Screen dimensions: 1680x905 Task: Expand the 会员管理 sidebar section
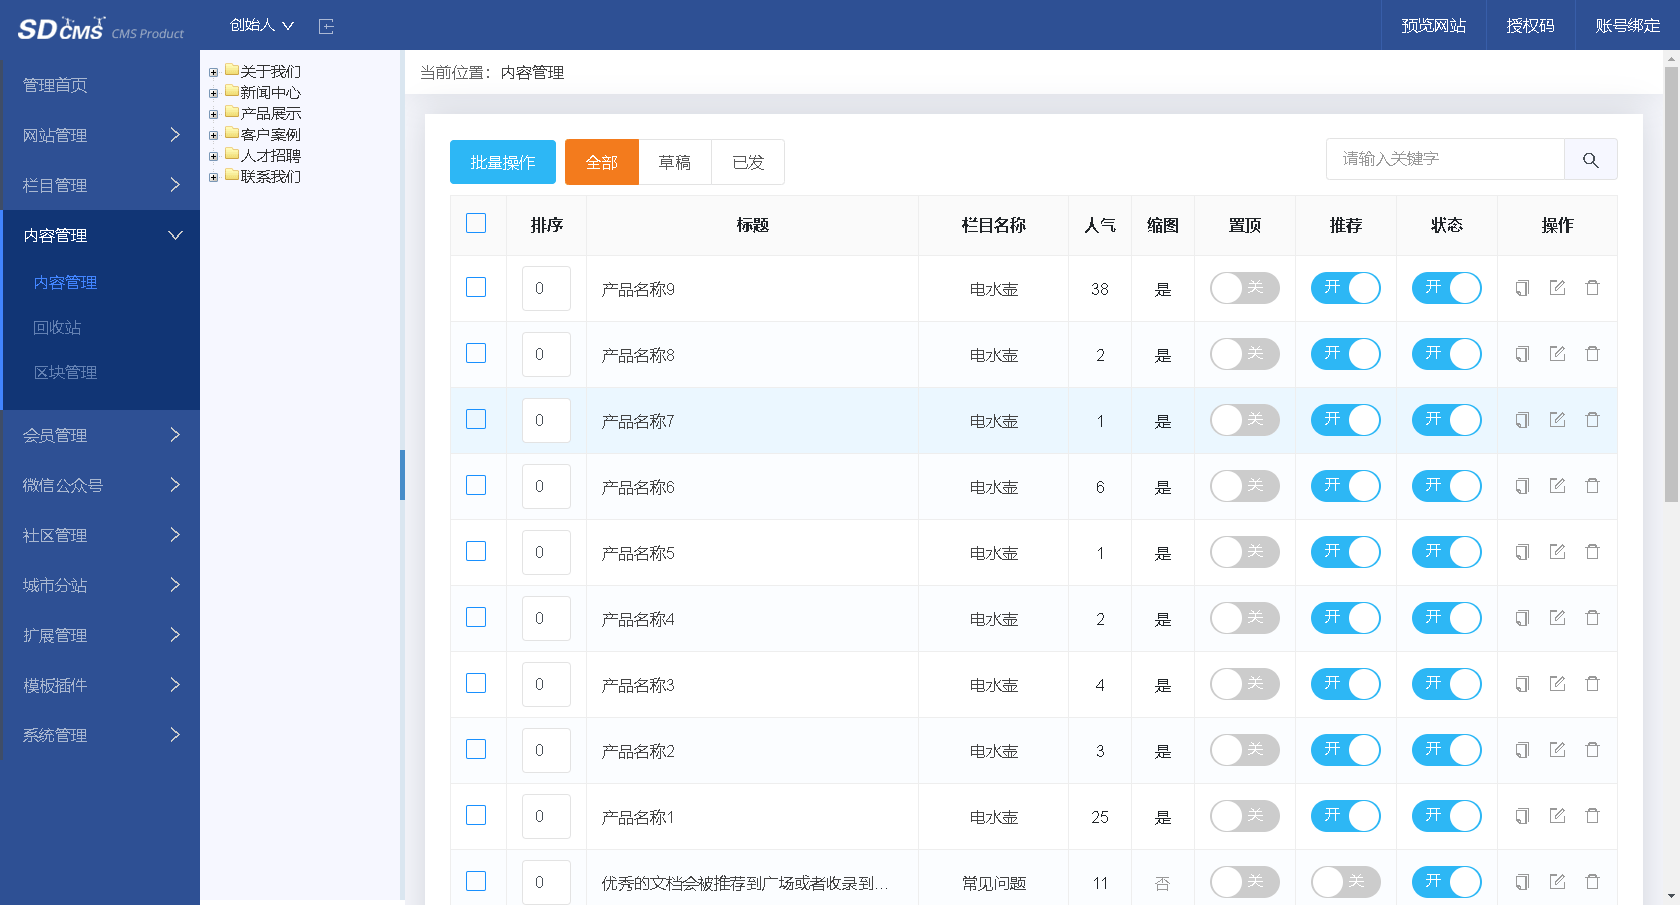pyautogui.click(x=100, y=435)
